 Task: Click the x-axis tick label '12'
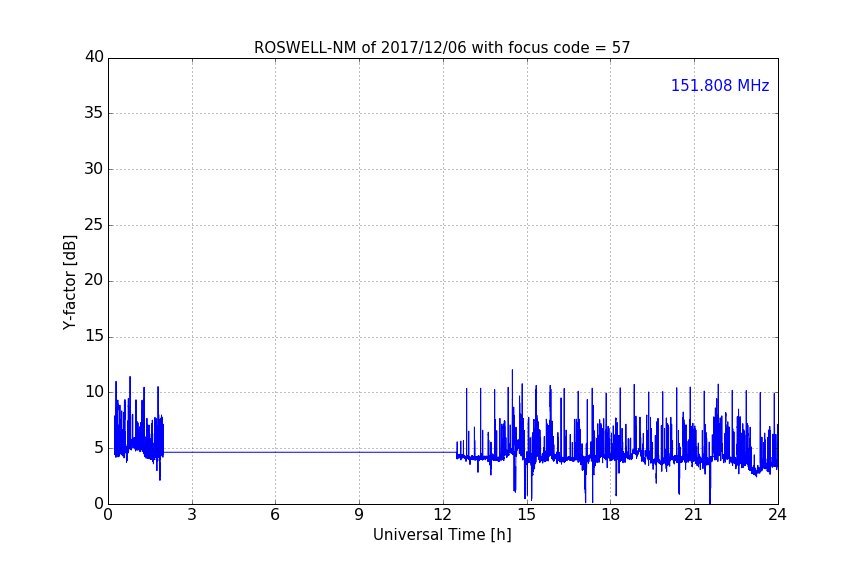tap(442, 515)
